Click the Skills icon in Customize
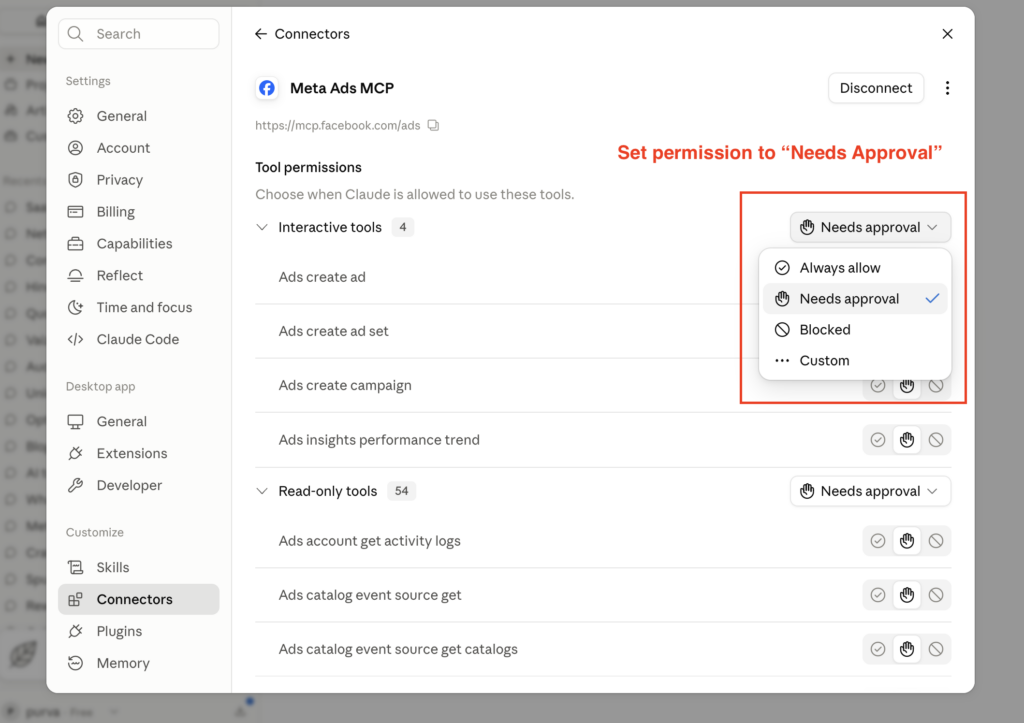Screen dimensions: 1024x723 76,568
